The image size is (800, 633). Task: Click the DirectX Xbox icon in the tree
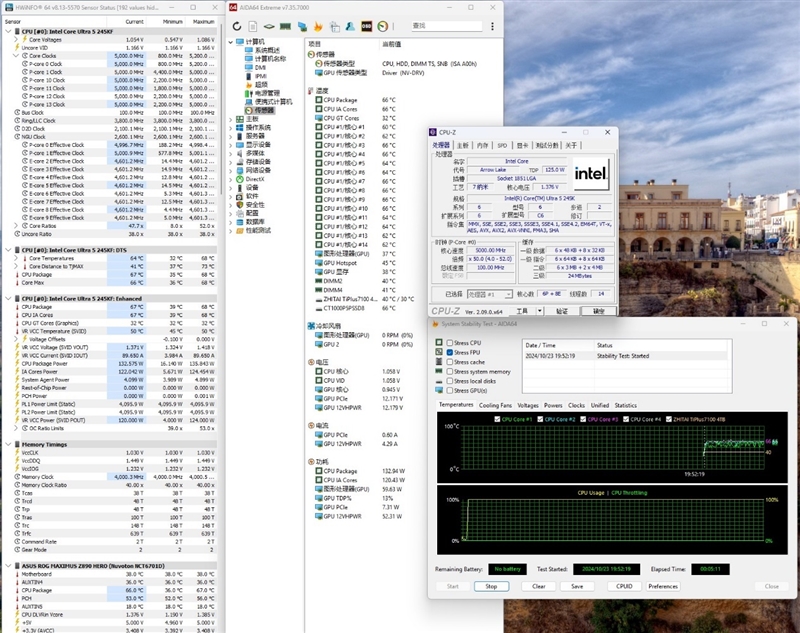(x=239, y=179)
